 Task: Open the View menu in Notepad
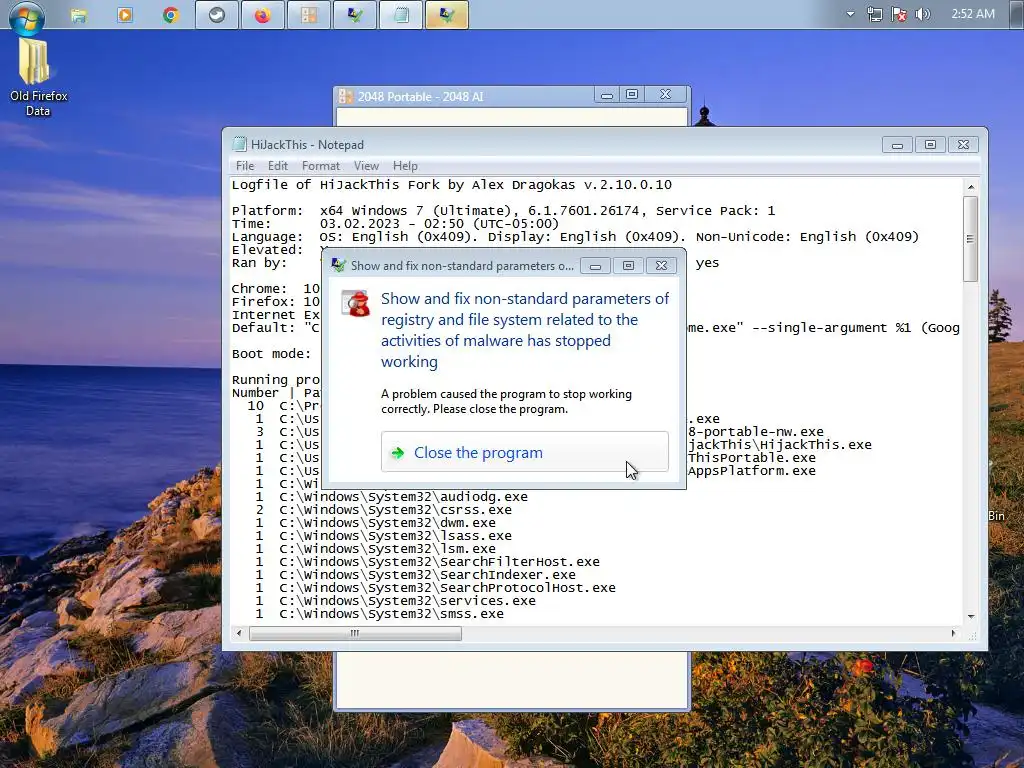pos(366,166)
